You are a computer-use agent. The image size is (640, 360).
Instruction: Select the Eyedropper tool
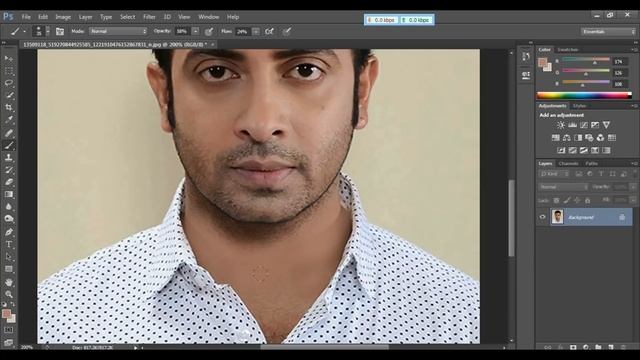click(9, 120)
